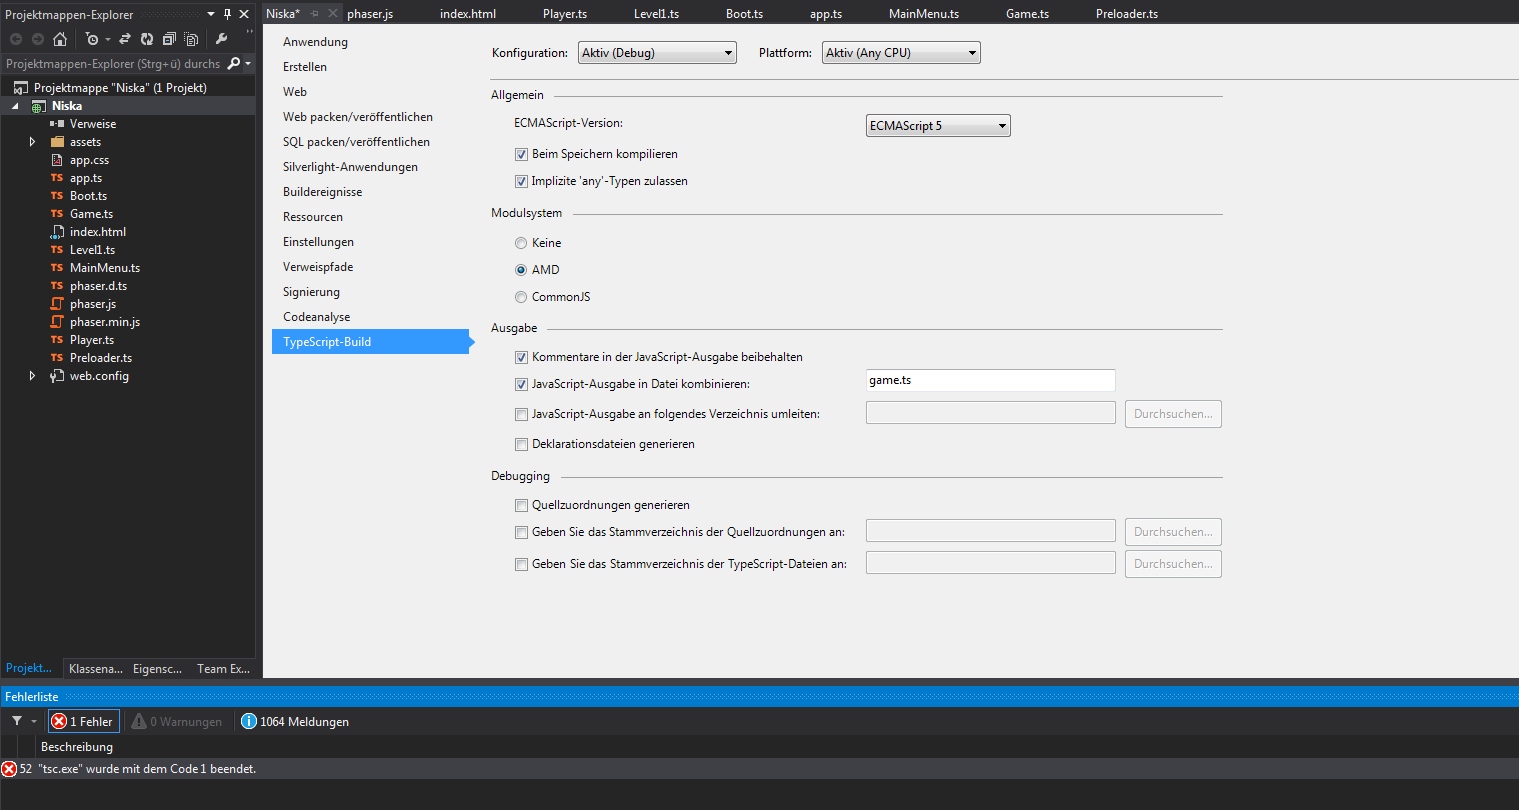Select the 'Keine' module system radio
Viewport: 1519px width, 810px height.
[x=521, y=243]
